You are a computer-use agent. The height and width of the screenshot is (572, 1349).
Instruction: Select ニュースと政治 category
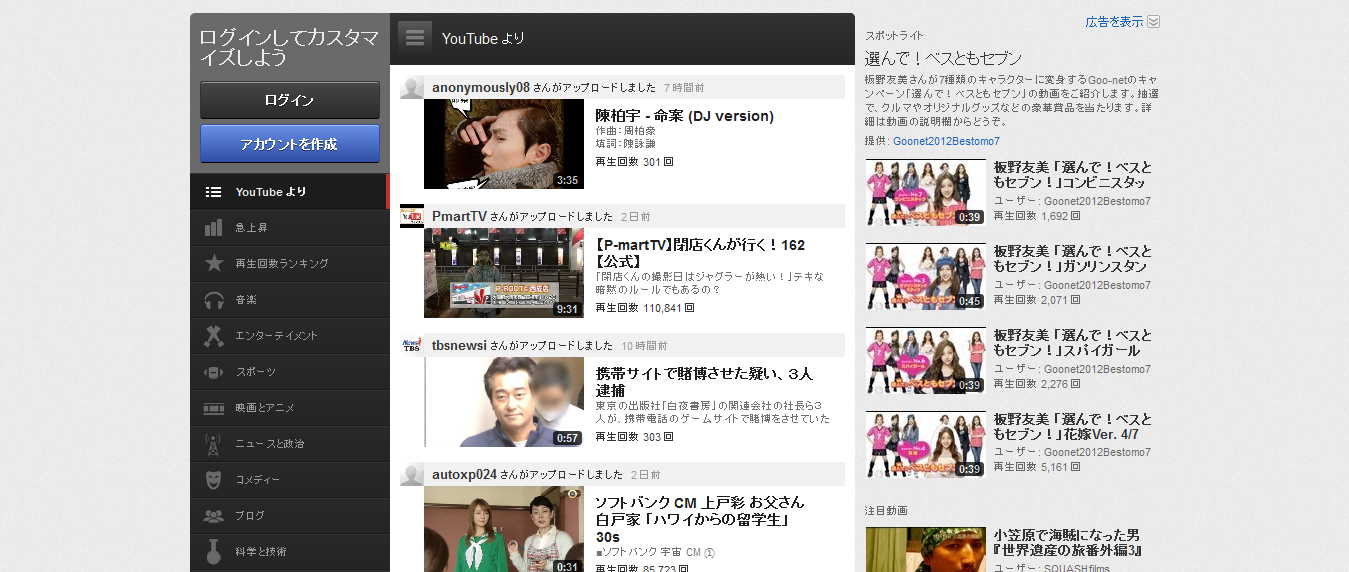click(x=288, y=444)
